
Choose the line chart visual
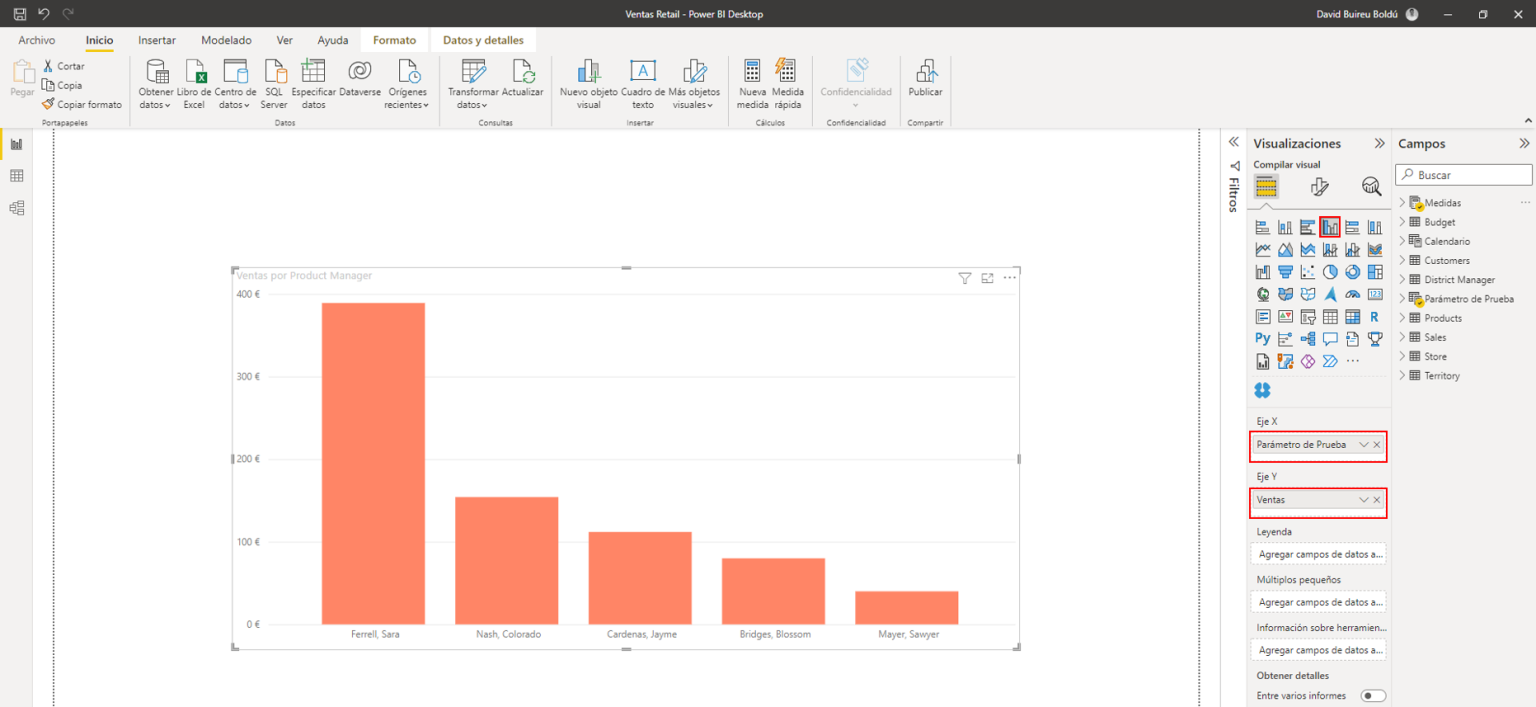click(x=1263, y=250)
